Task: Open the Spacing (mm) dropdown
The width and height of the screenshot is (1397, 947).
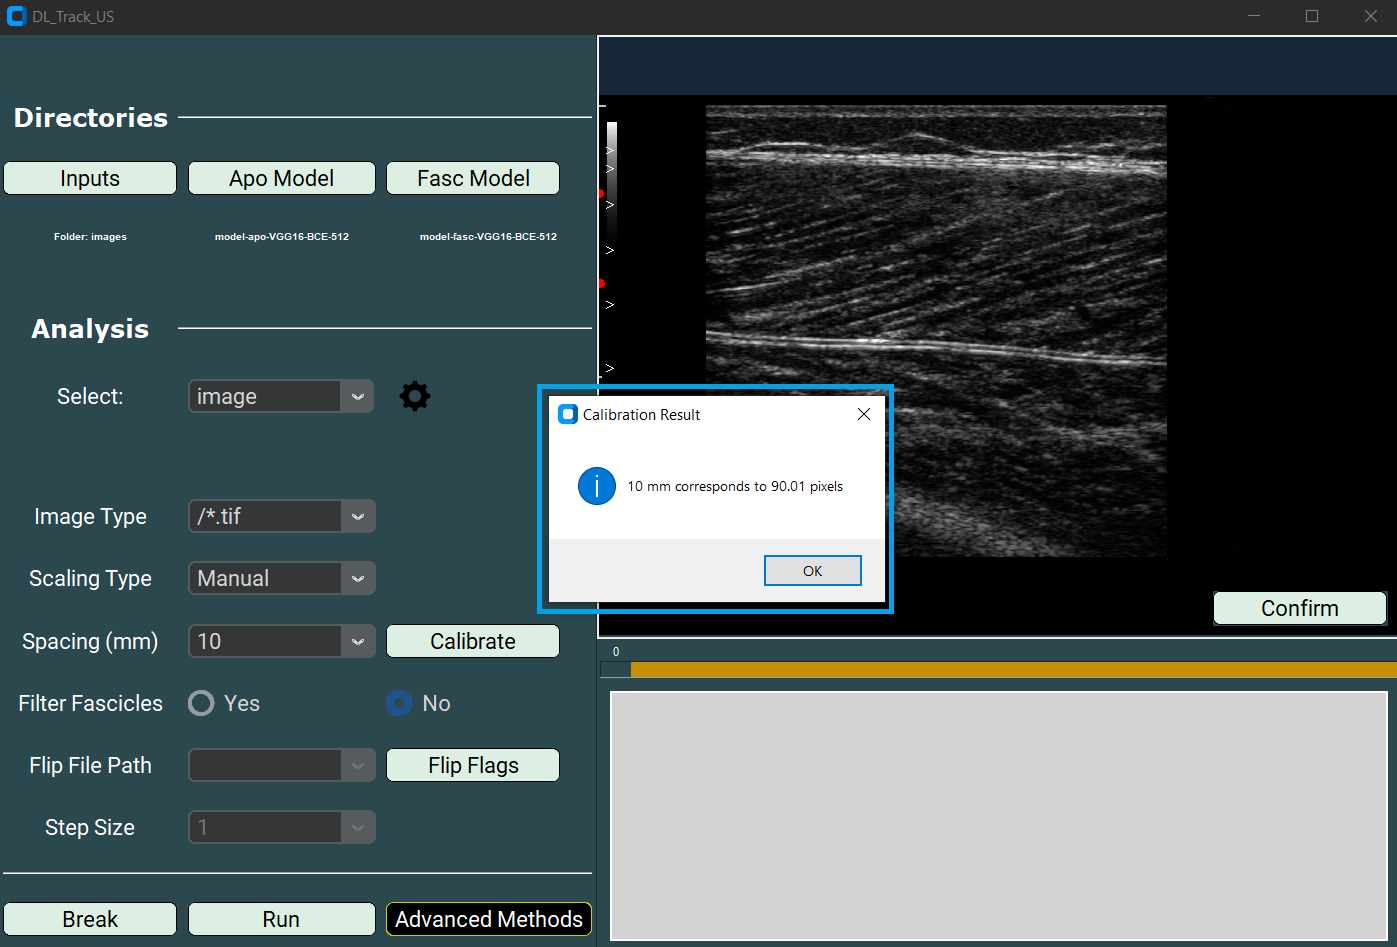Action: coord(357,641)
